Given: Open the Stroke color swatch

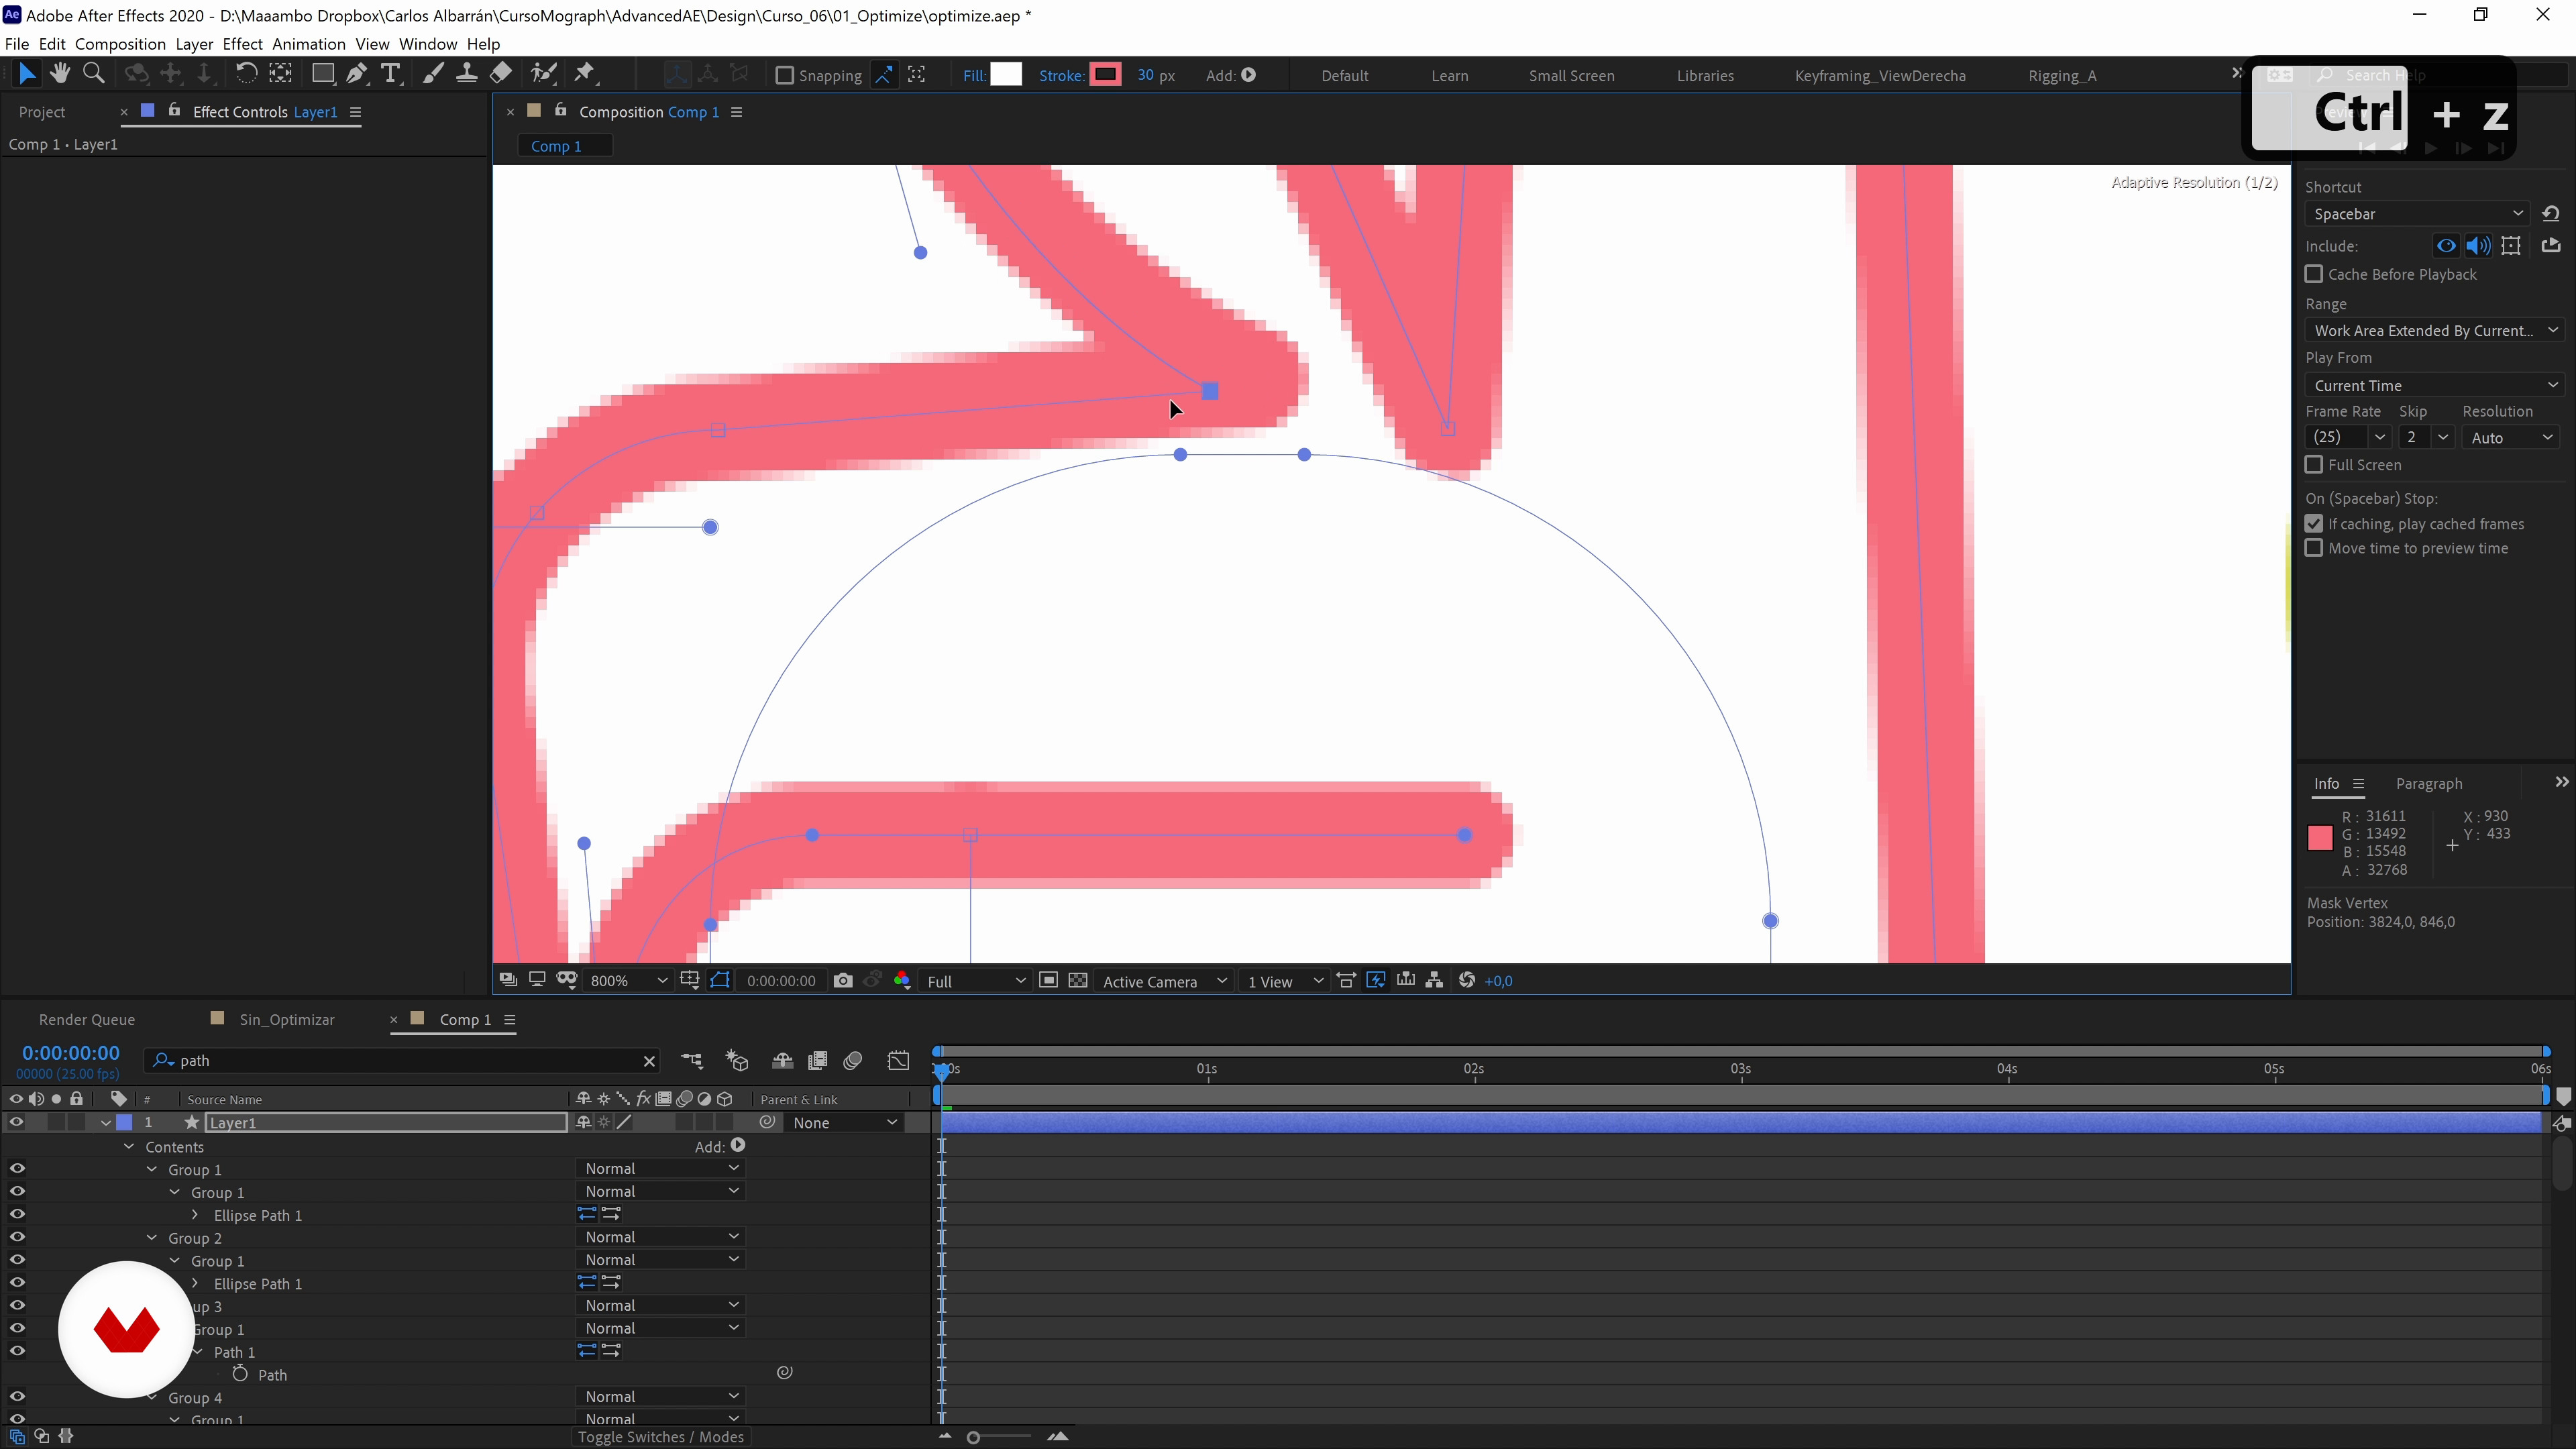Looking at the screenshot, I should [1105, 75].
